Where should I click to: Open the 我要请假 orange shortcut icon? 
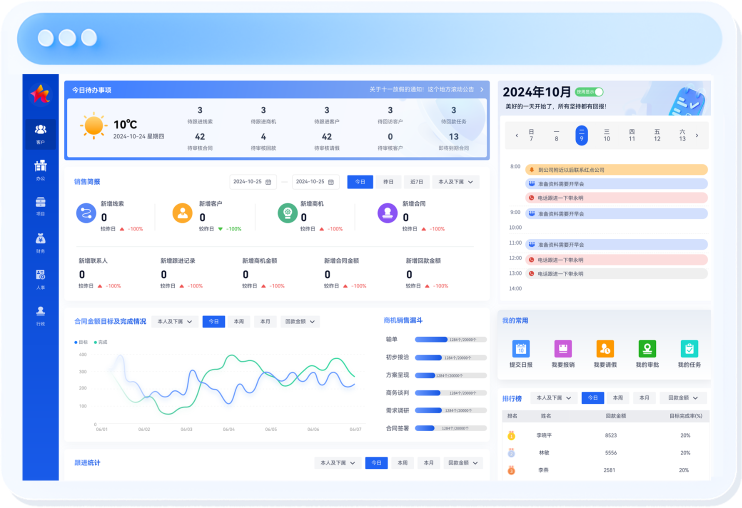(605, 349)
